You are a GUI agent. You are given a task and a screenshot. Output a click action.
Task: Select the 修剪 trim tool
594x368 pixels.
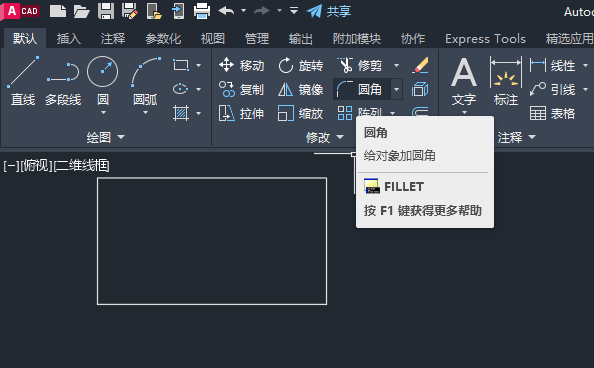[360, 66]
